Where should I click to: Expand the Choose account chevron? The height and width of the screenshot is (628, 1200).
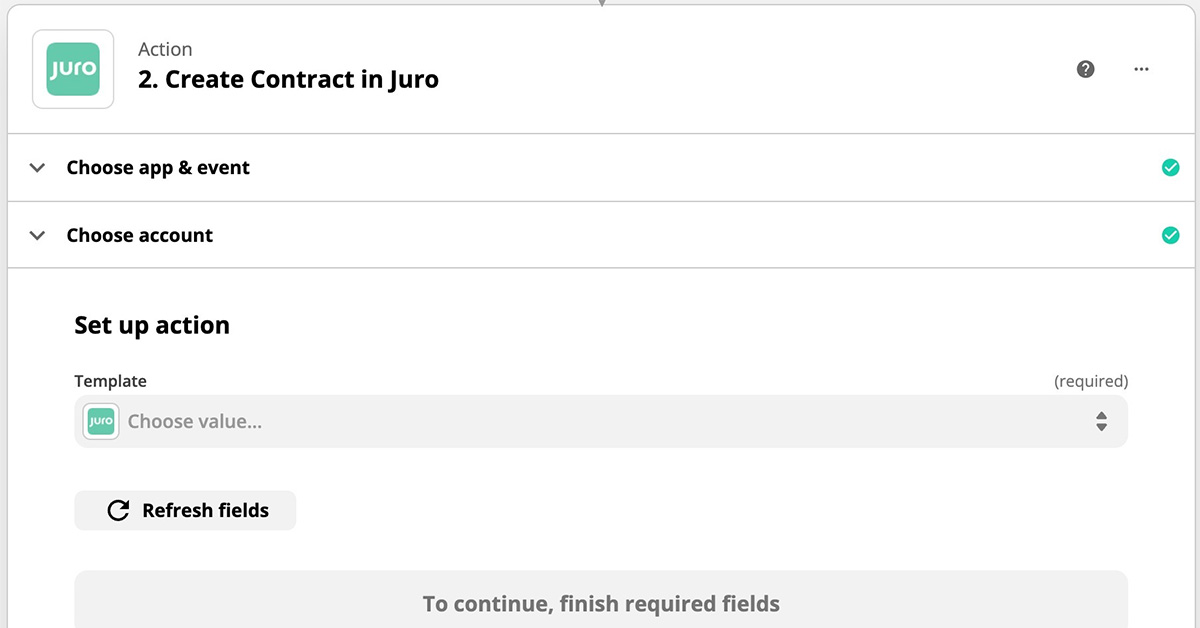point(38,236)
